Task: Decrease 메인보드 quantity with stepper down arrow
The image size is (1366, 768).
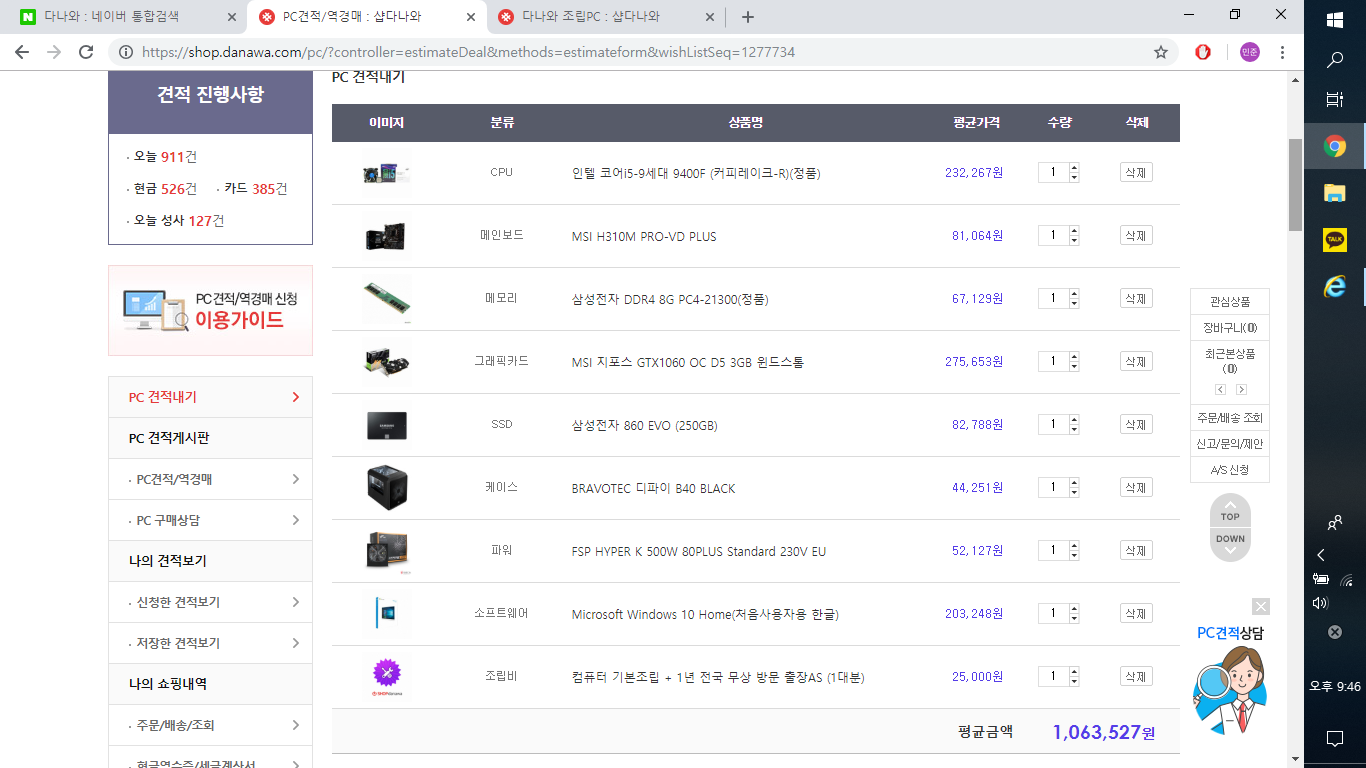Action: click(1074, 240)
